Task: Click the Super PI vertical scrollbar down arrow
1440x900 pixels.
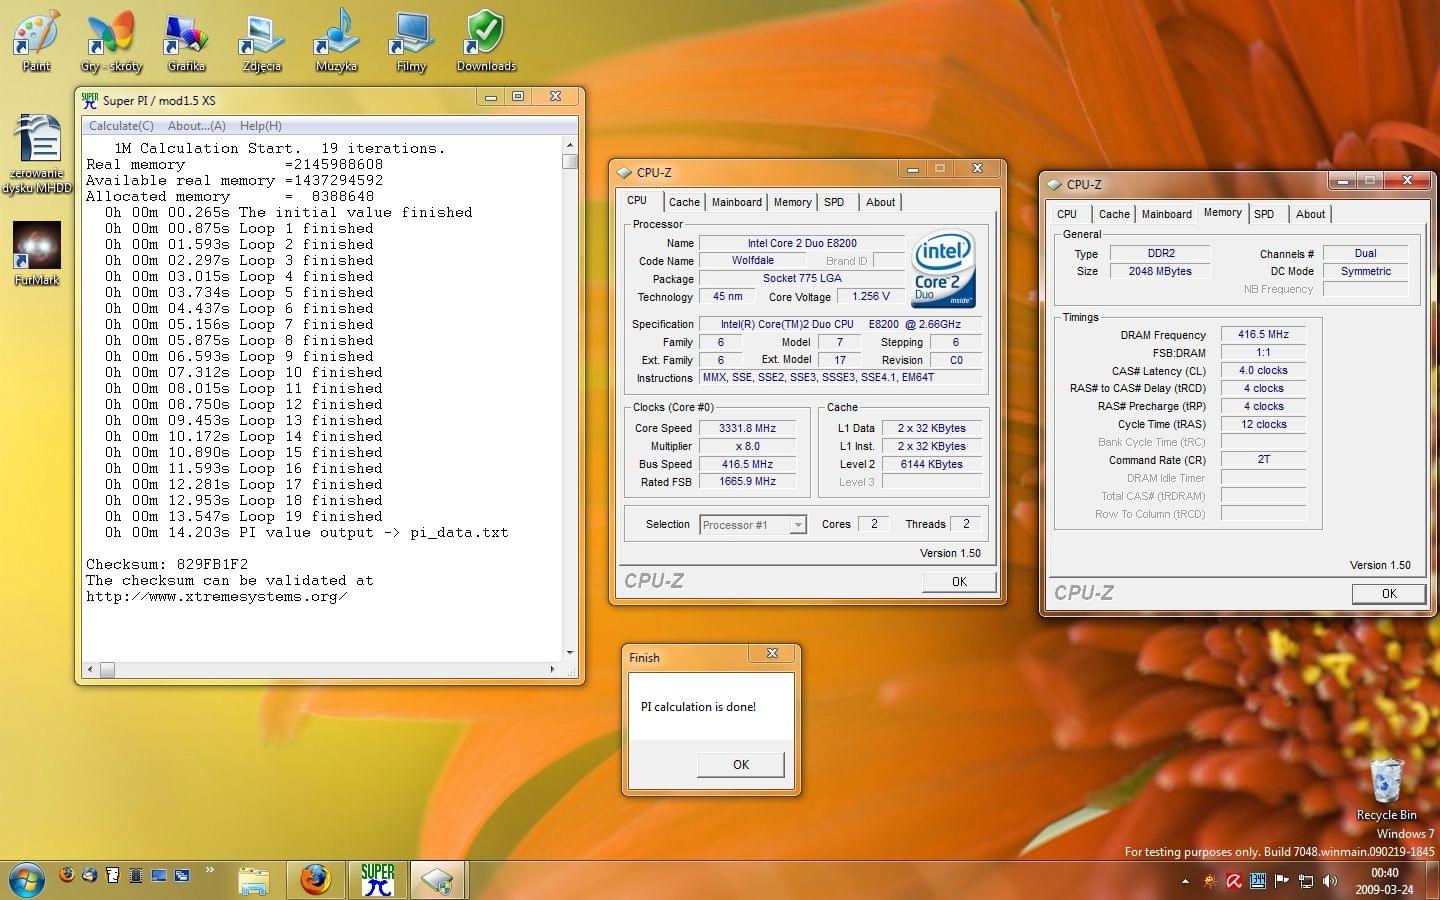Action: pos(570,652)
